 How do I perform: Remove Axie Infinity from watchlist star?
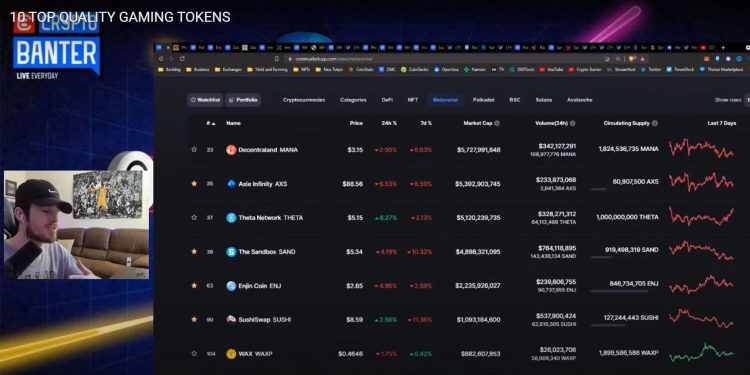point(194,184)
